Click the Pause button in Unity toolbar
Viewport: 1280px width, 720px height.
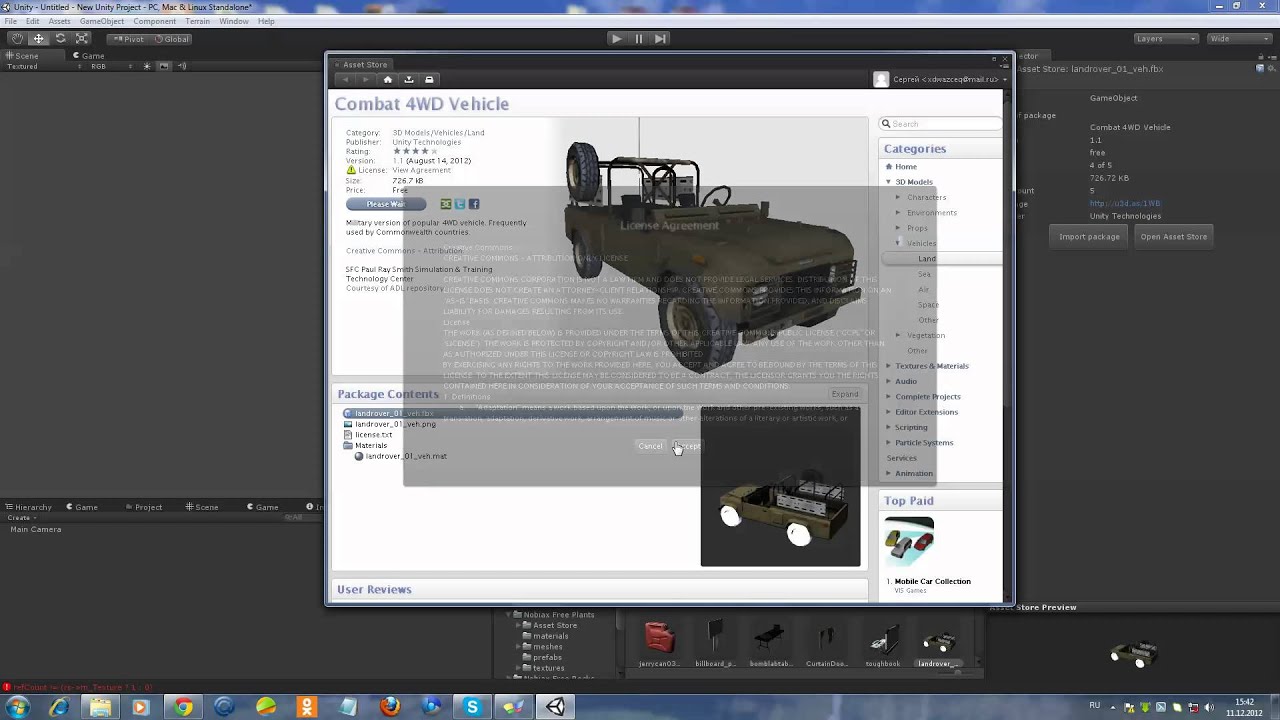638,38
